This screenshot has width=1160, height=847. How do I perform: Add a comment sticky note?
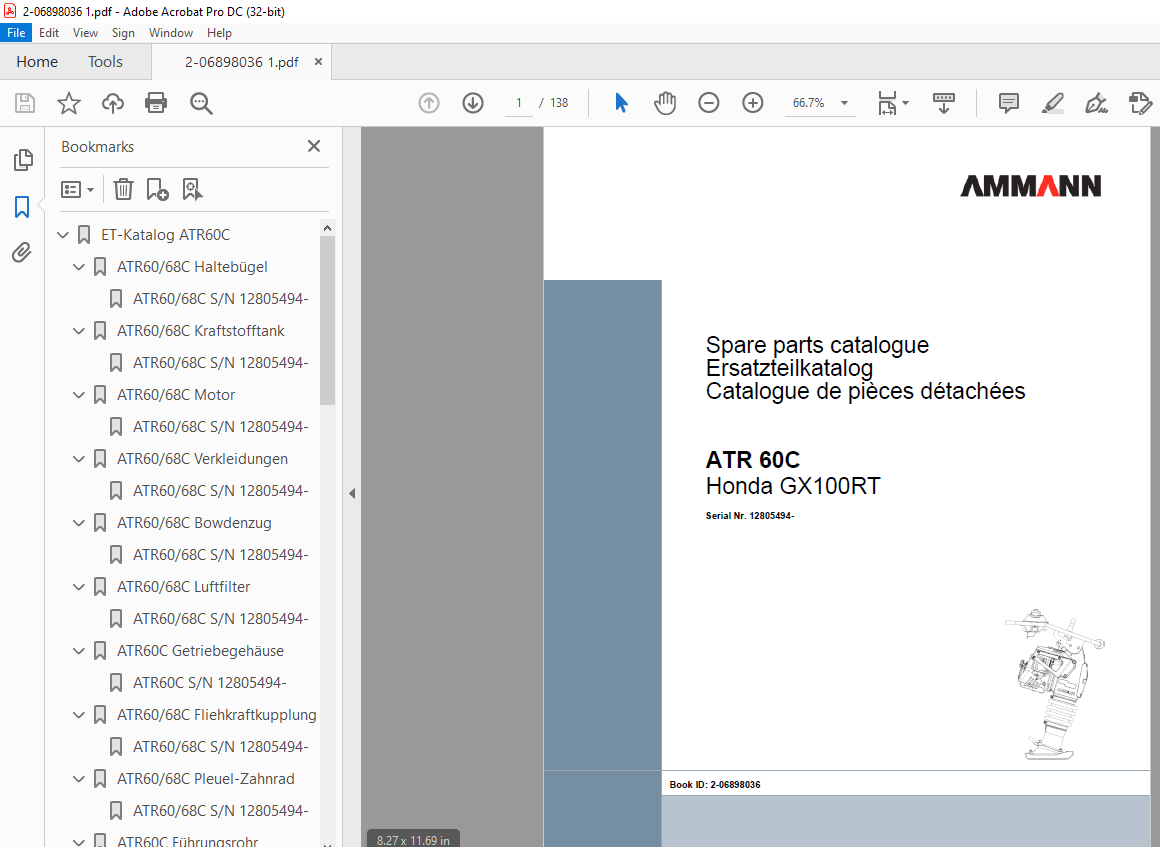(x=1008, y=103)
